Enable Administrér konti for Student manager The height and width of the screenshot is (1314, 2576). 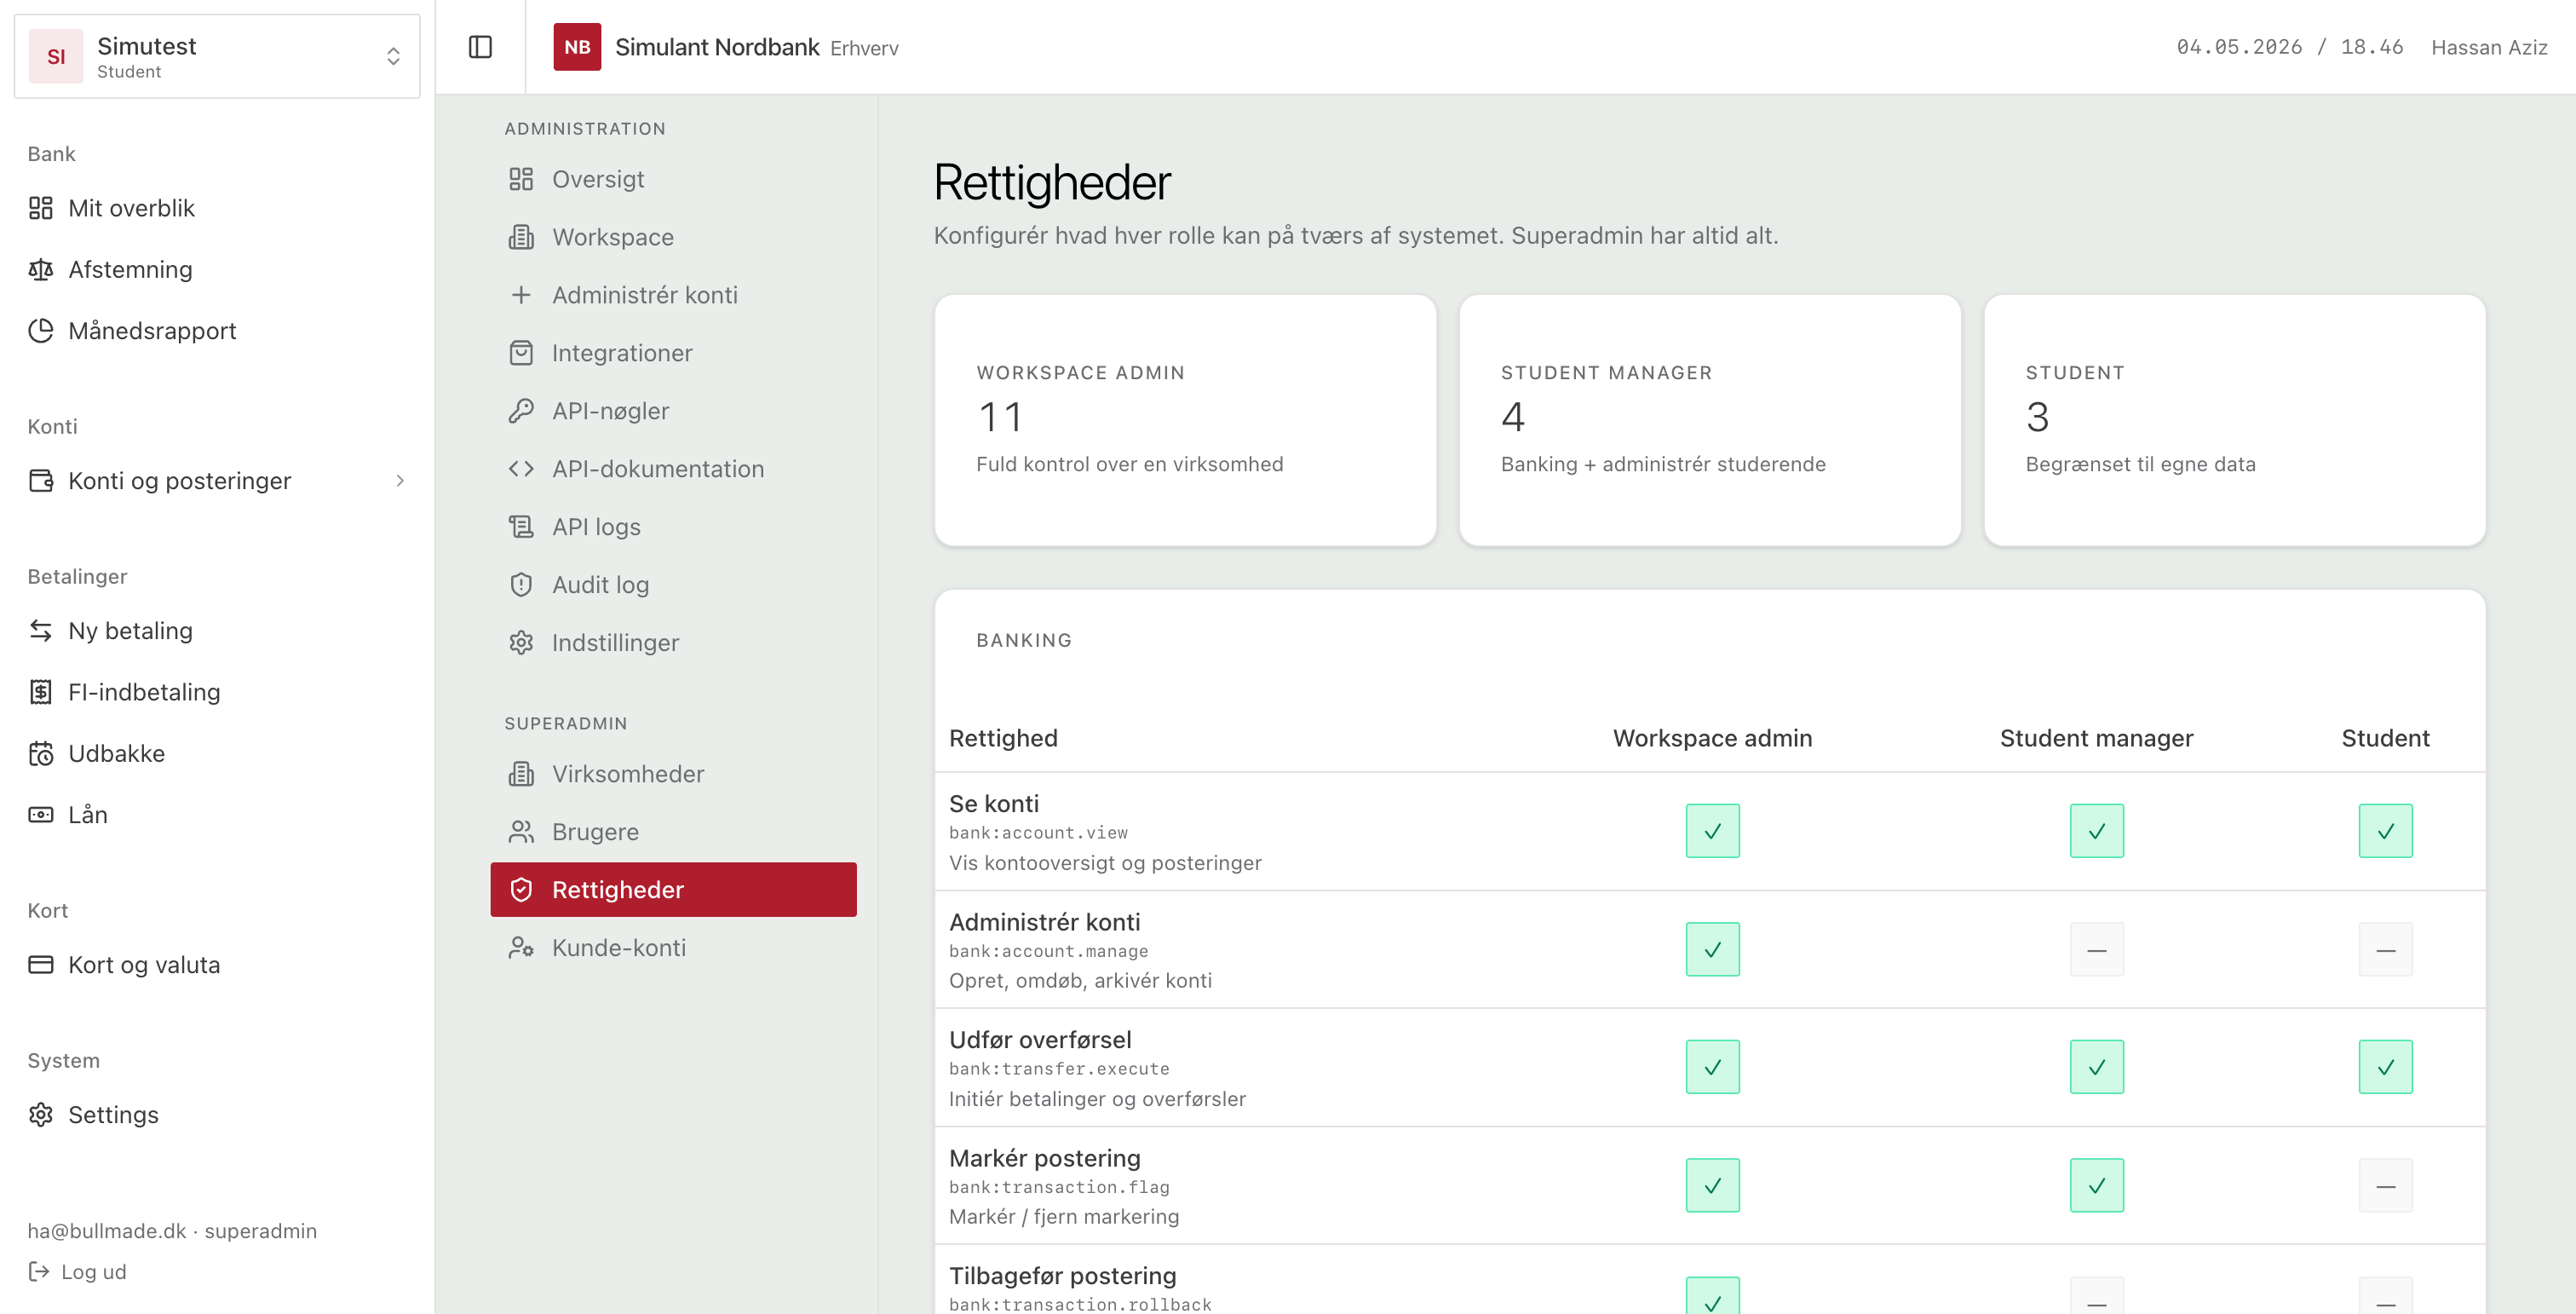click(2096, 949)
